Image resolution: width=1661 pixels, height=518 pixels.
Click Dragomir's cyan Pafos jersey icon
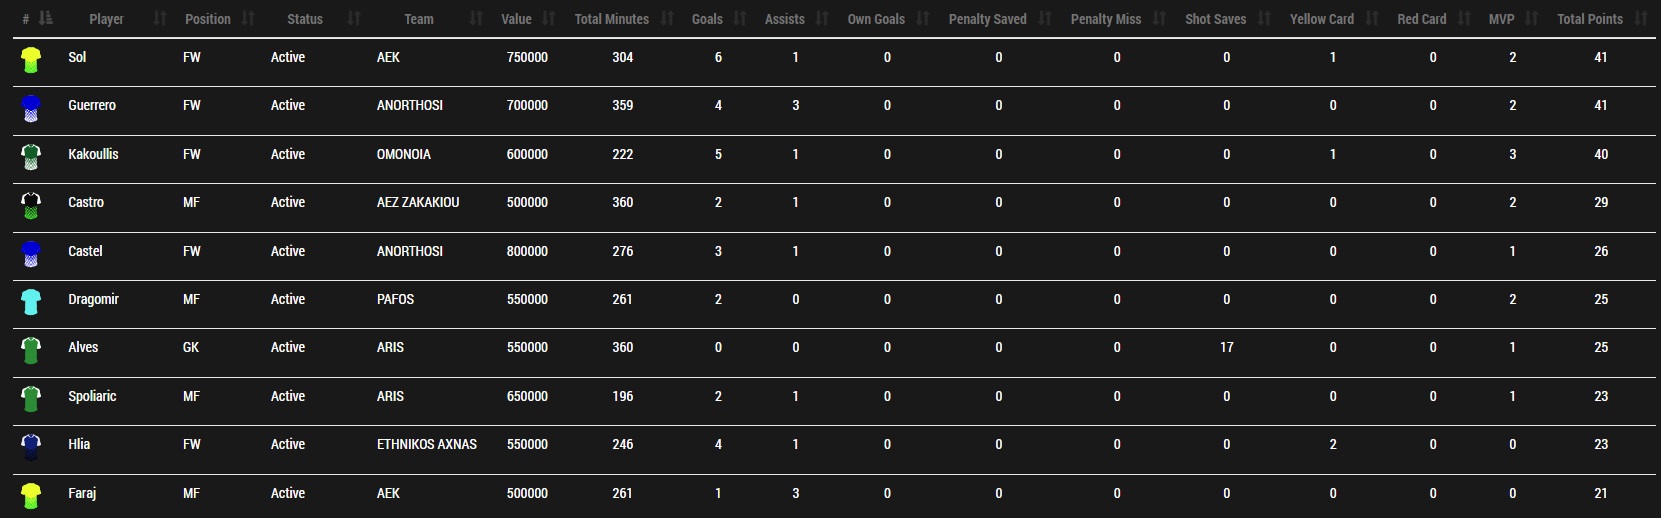[x=31, y=301]
